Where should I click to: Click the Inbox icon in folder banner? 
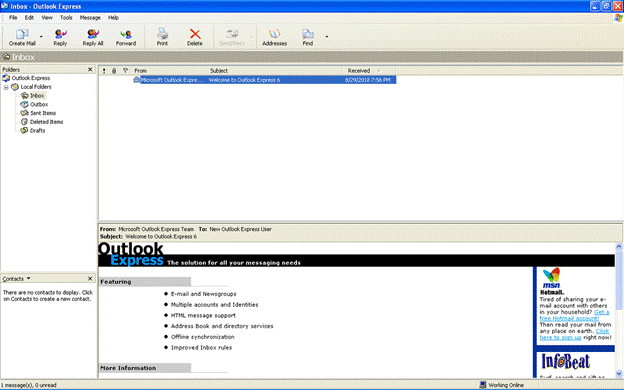tap(6, 57)
